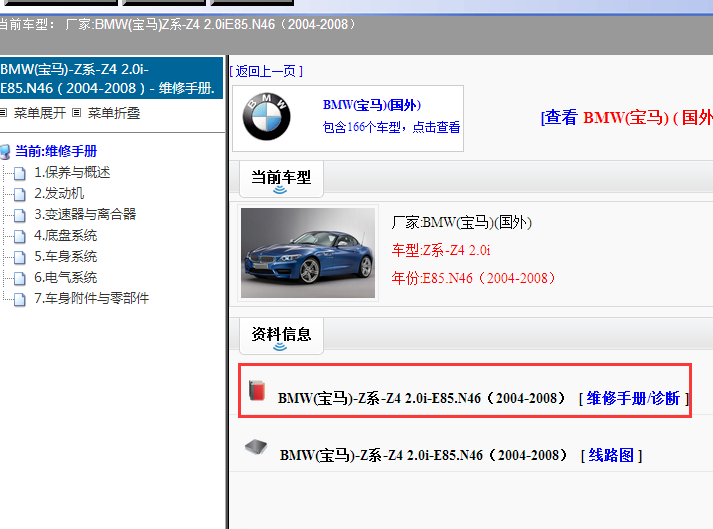Open the 3.变速器与离合器 tree item

[x=85, y=214]
